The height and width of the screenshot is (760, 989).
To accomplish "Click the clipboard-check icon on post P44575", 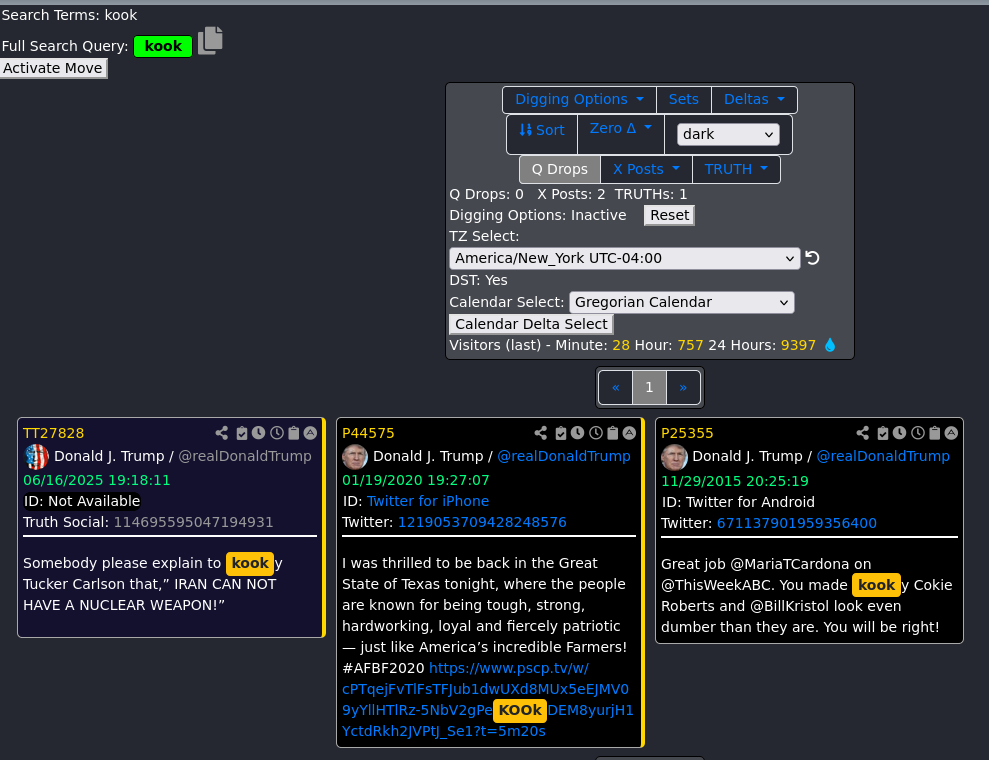I will (x=561, y=433).
